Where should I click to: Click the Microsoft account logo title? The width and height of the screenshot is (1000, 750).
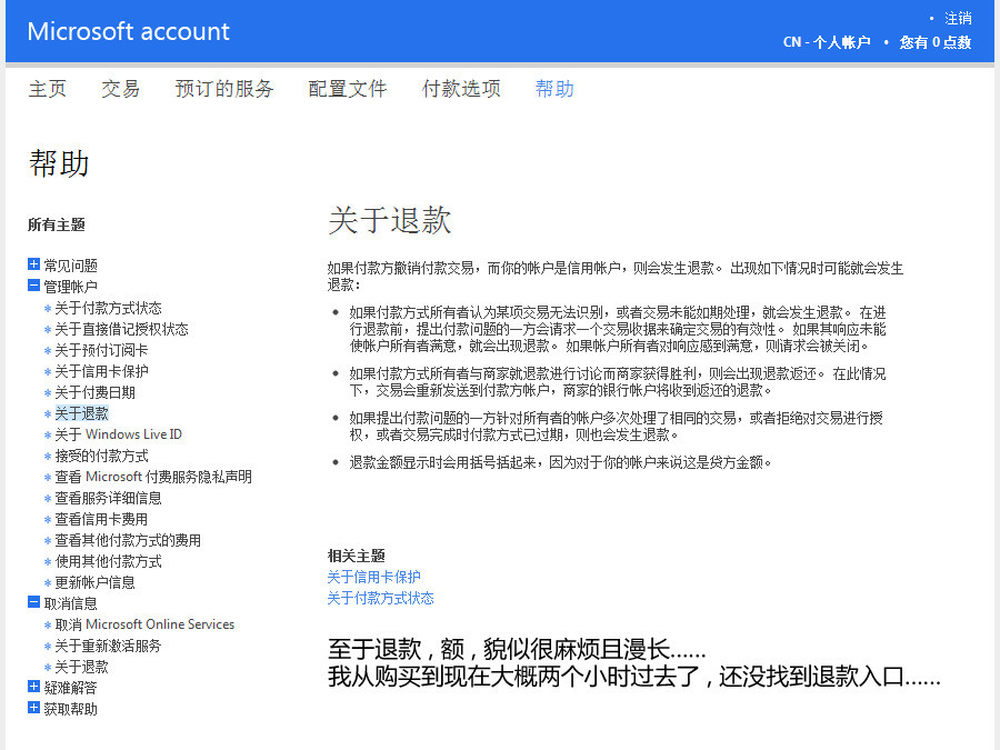tap(128, 31)
